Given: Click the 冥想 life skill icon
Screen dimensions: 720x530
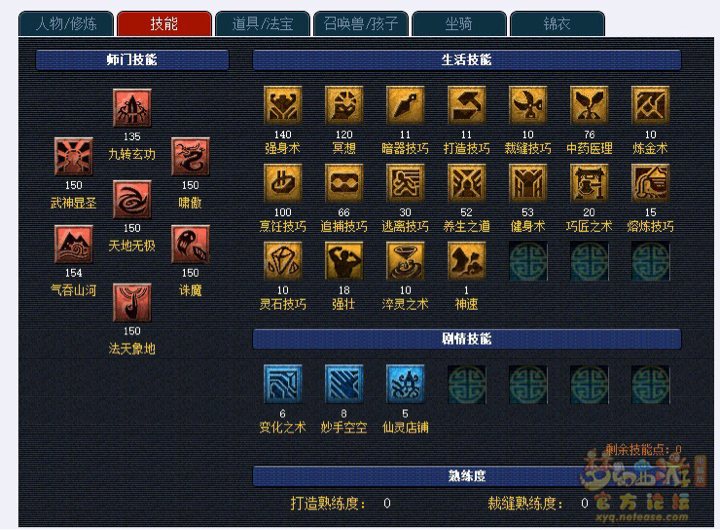Looking at the screenshot, I should (344, 106).
